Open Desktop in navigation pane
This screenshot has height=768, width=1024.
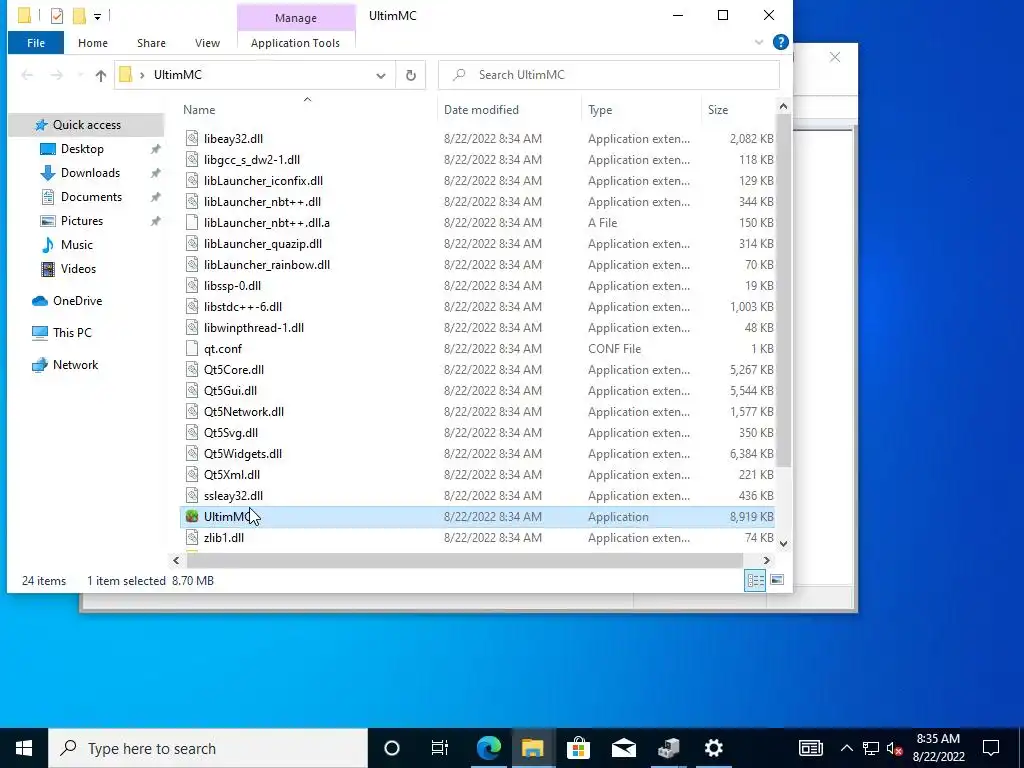coord(82,149)
